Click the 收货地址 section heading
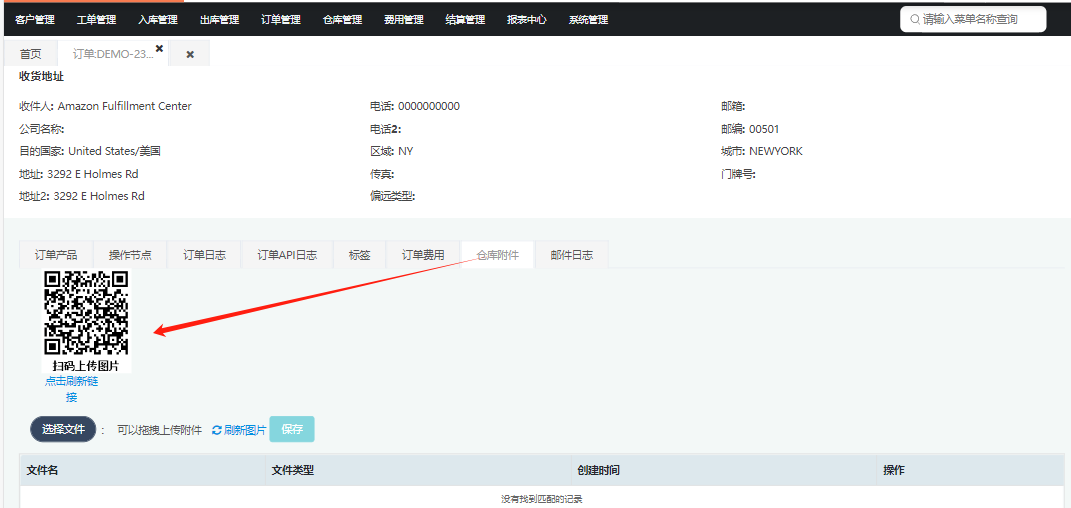The width and height of the screenshot is (1071, 508). pos(42,76)
